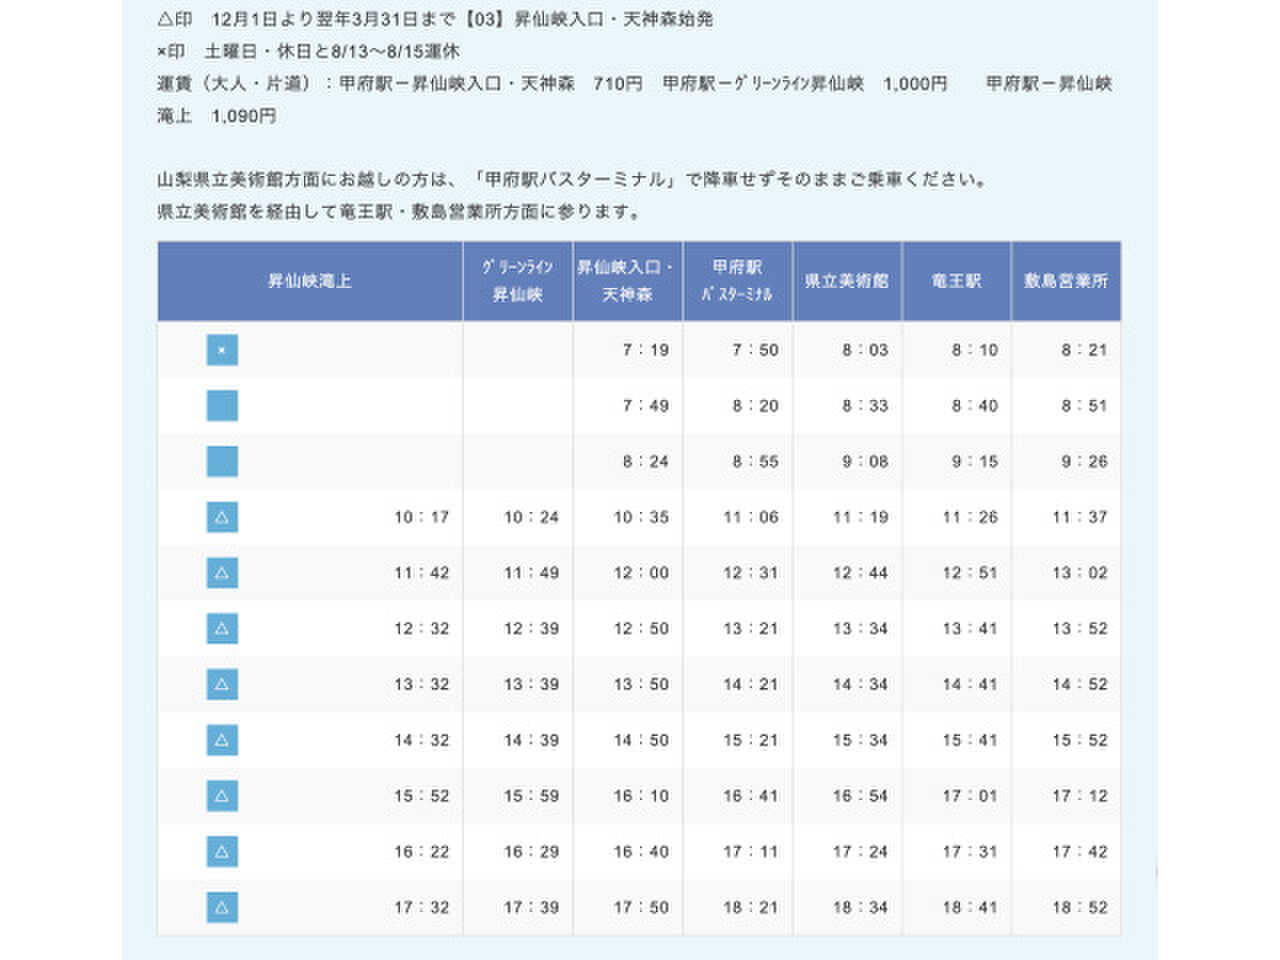
Task: Click the × mark icon in the 7:19 row
Action: [222, 350]
